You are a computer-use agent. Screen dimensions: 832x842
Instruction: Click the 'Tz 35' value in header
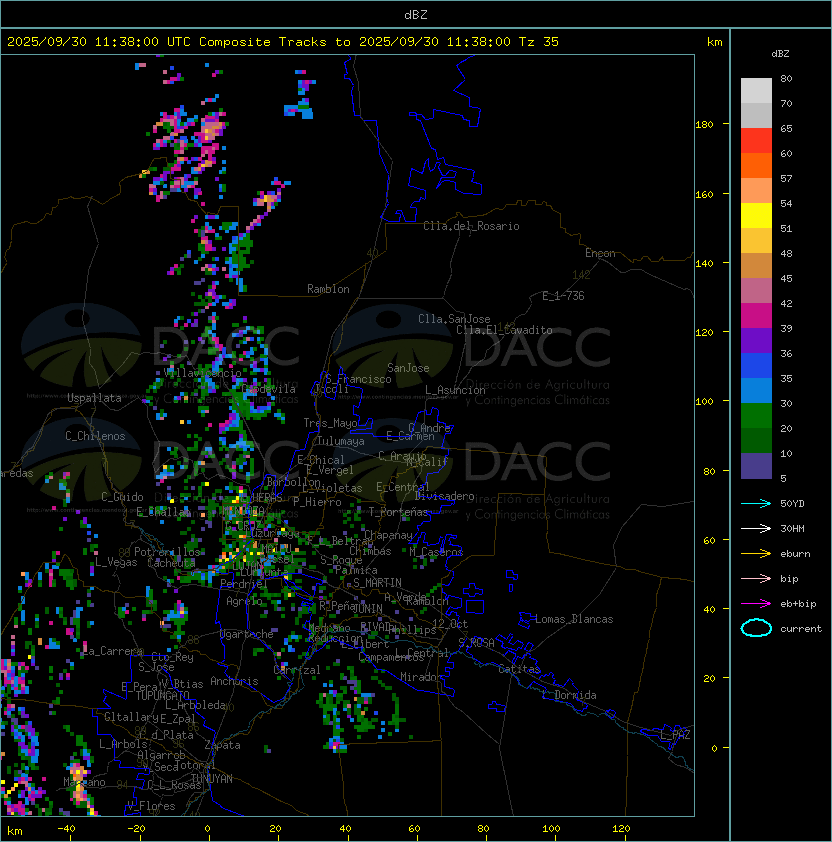coord(539,42)
